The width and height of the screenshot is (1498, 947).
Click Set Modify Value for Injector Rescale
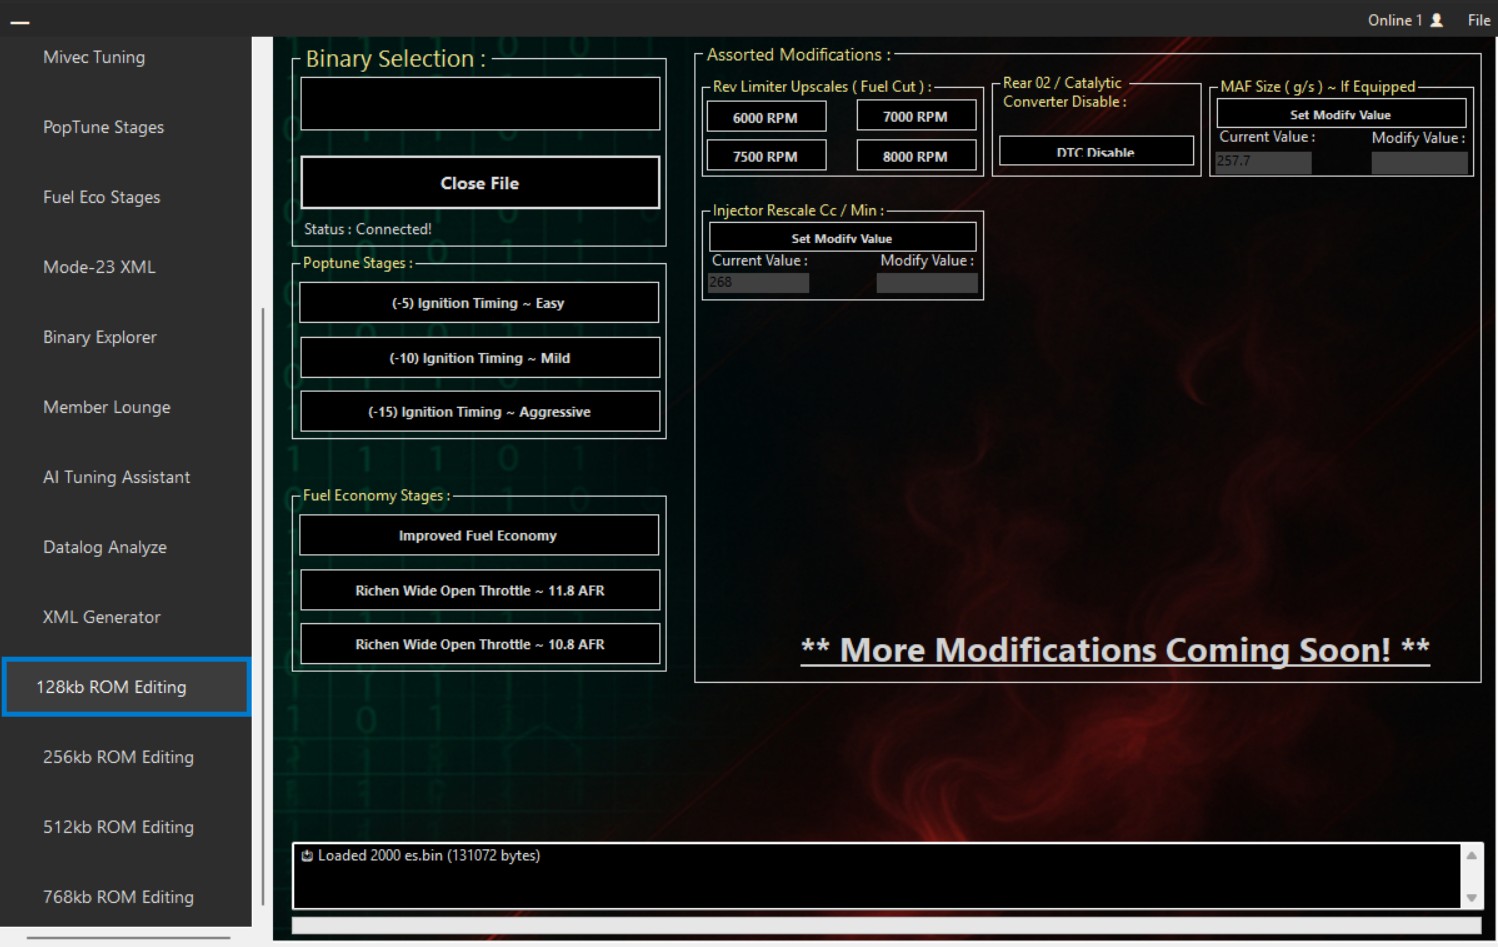point(842,237)
